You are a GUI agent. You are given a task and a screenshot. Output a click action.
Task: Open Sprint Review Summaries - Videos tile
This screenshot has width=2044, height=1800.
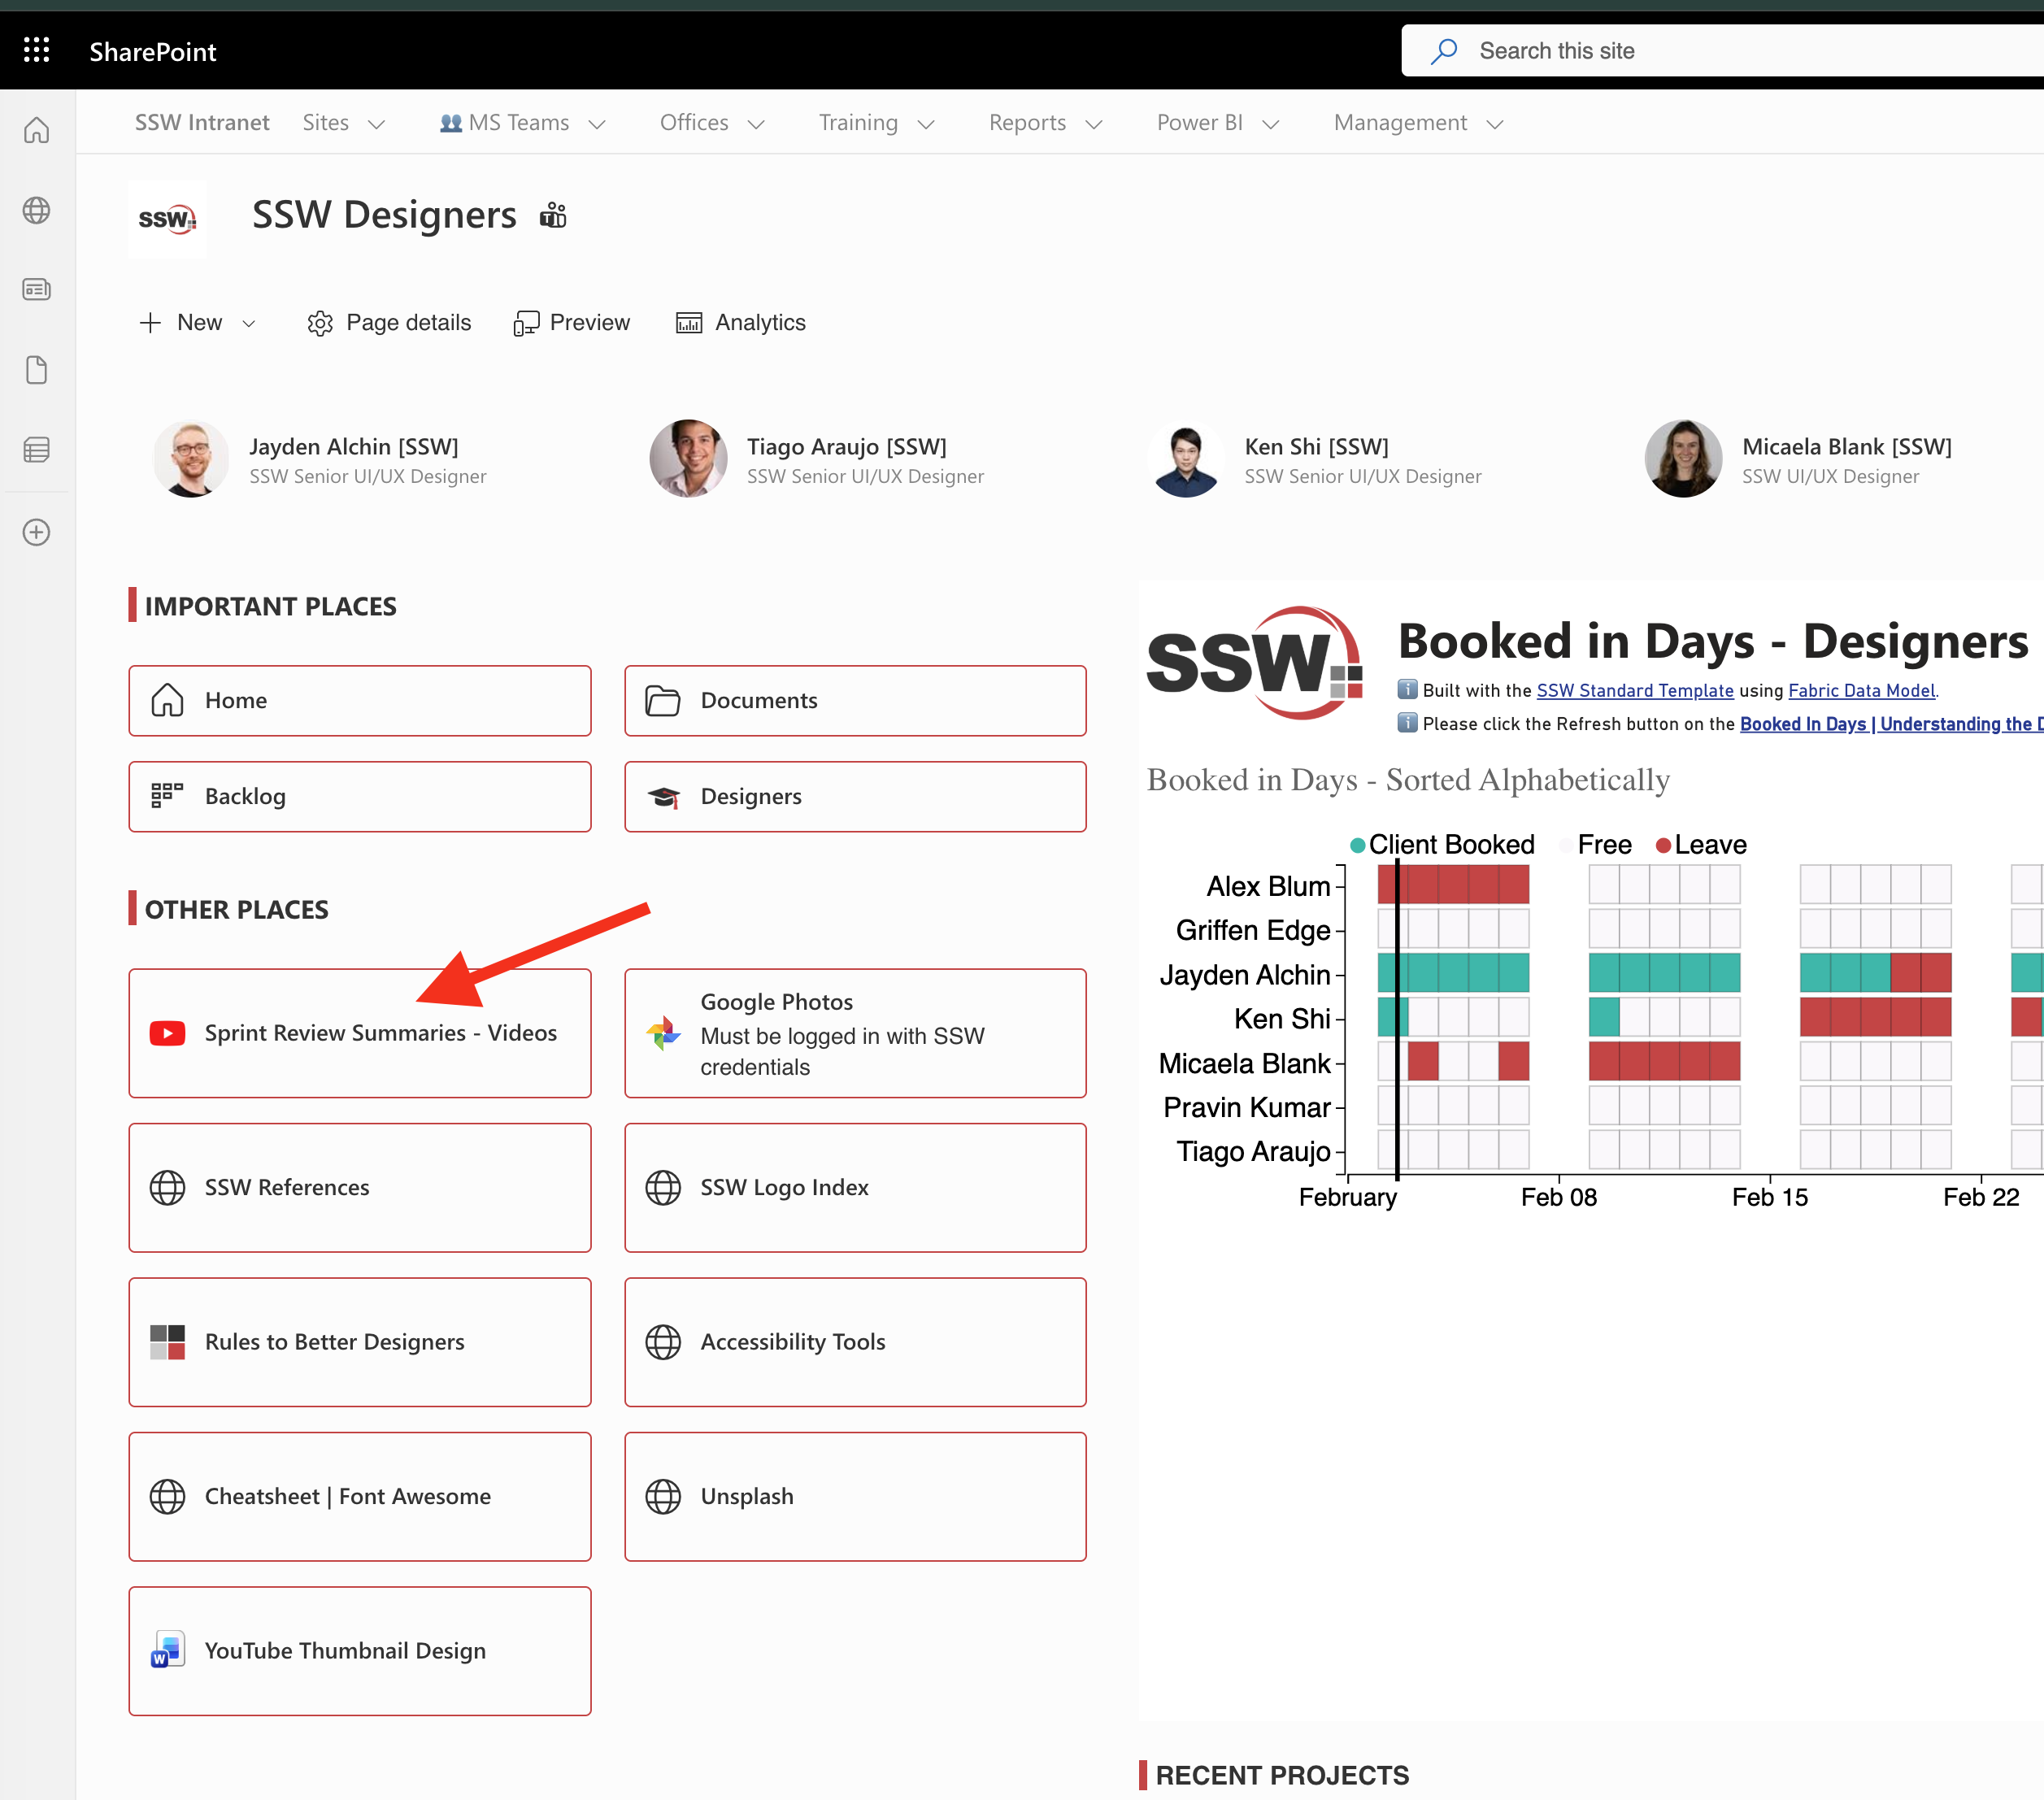tap(360, 1033)
